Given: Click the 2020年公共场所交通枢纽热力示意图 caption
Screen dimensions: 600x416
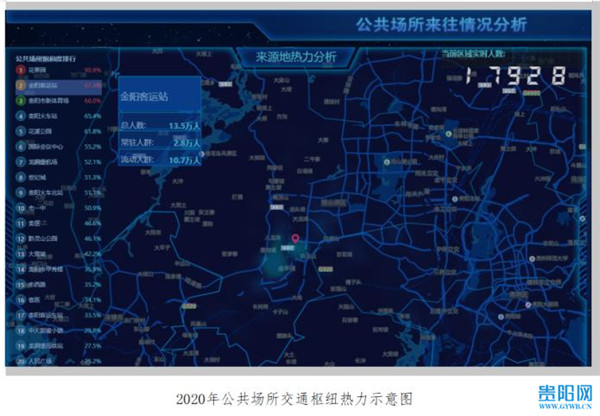Looking at the screenshot, I should coord(294,399).
